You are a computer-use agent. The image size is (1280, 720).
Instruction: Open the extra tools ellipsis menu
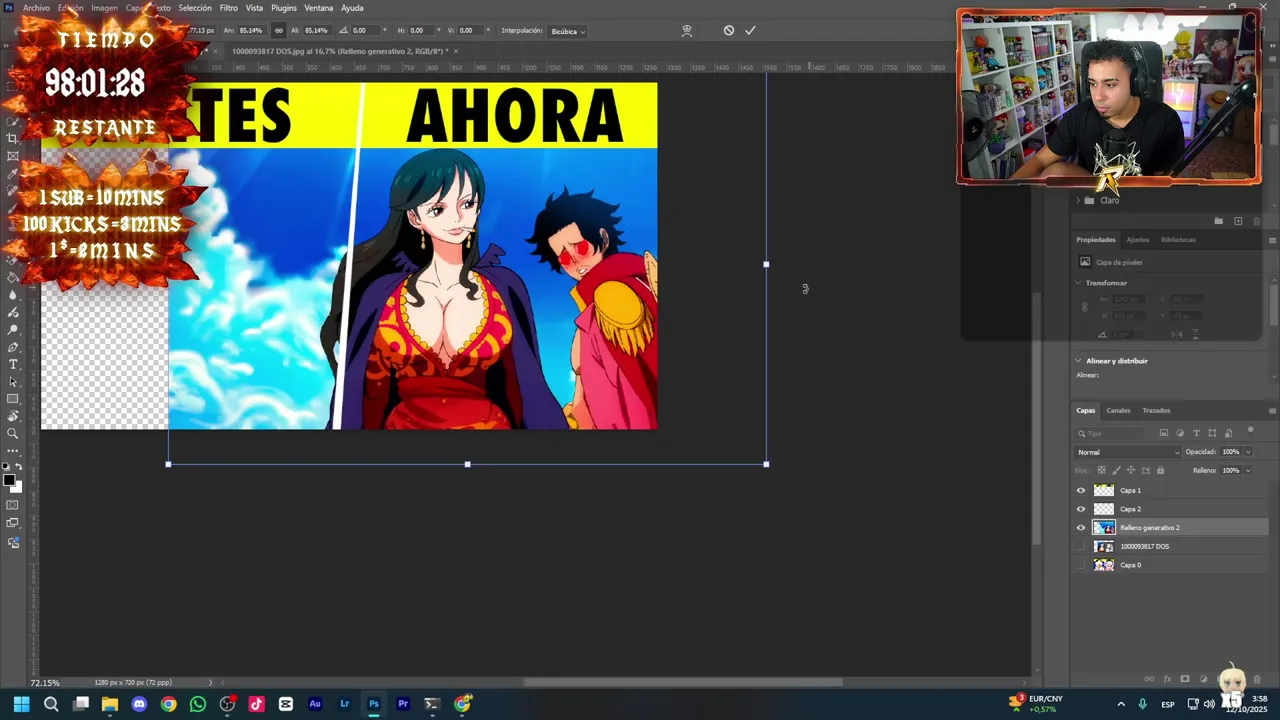pos(13,450)
